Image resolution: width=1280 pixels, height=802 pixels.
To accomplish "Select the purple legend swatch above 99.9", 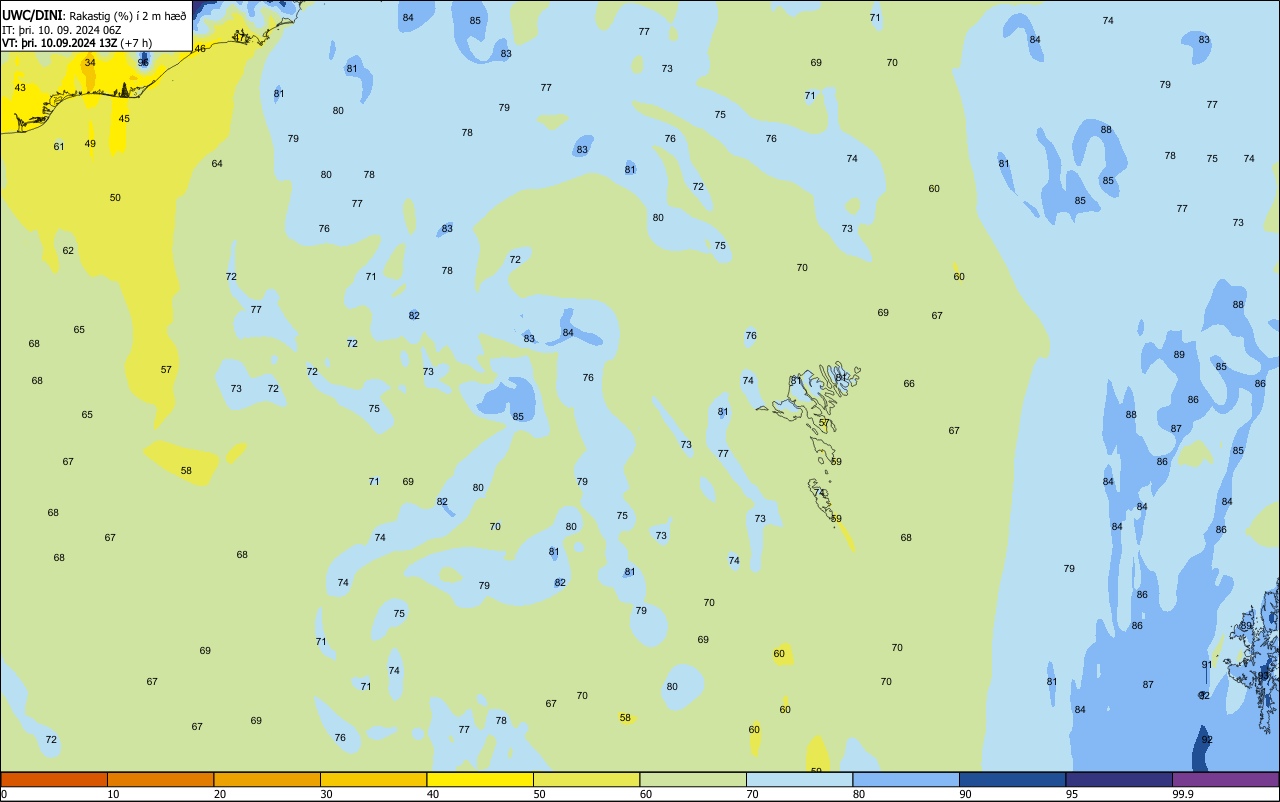I will tap(1225, 779).
